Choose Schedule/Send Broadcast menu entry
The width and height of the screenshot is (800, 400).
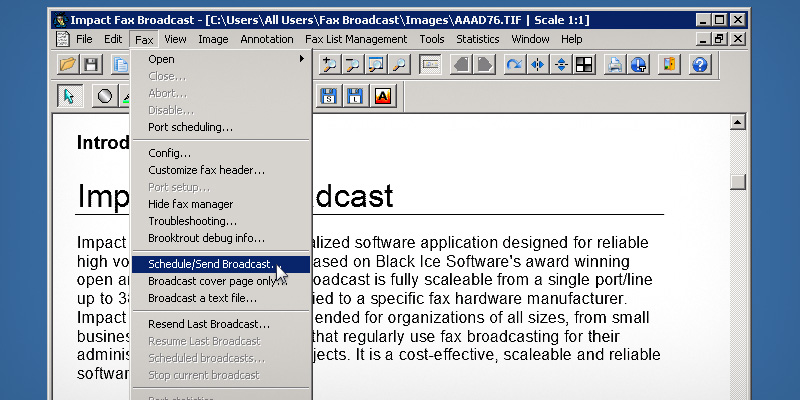pos(210,264)
